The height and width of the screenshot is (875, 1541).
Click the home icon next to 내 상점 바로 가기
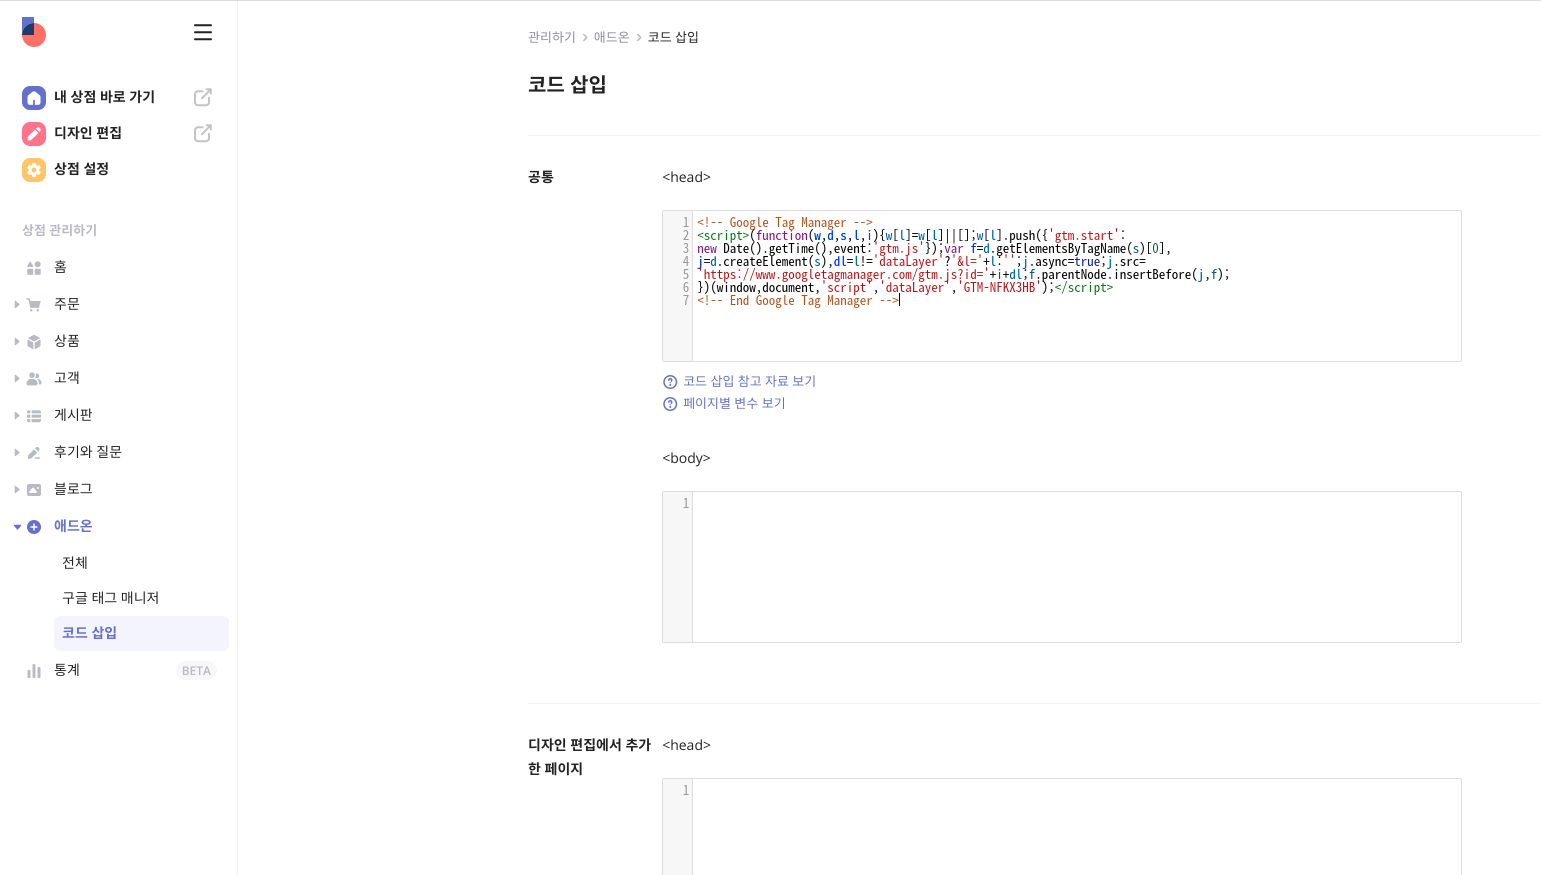pos(34,98)
